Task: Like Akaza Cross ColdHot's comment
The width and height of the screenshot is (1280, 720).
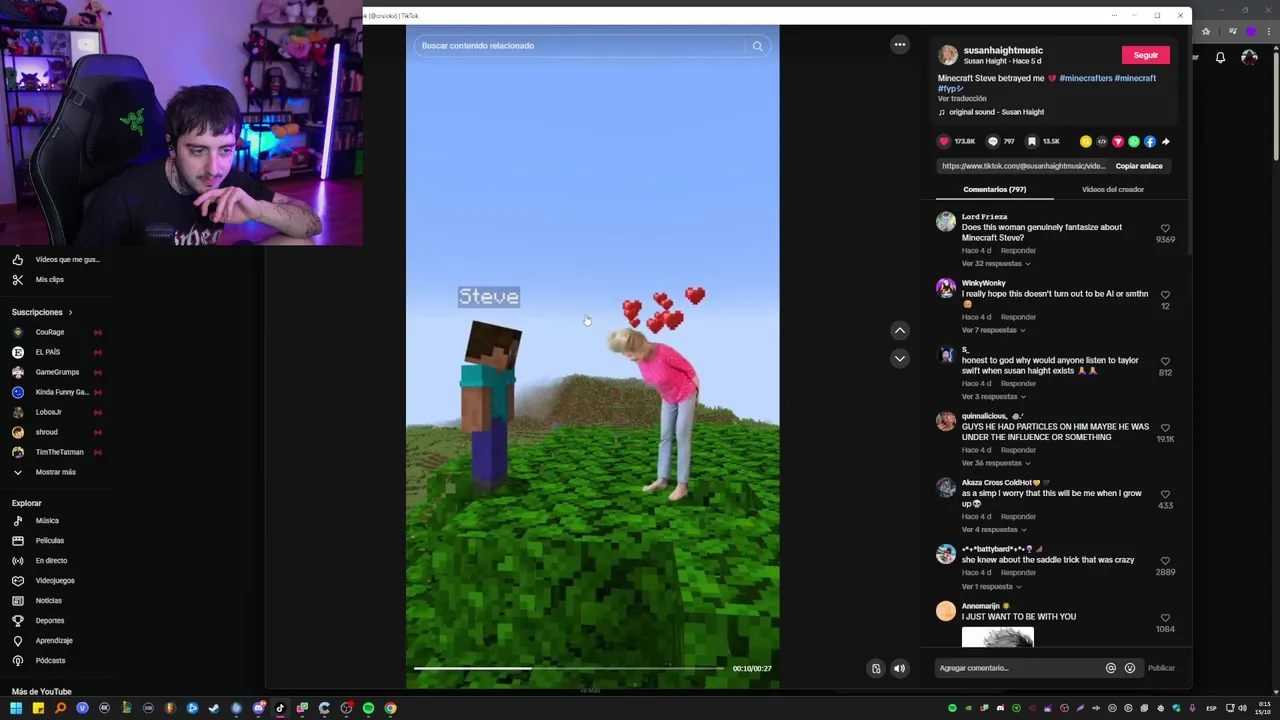Action: click(1165, 494)
